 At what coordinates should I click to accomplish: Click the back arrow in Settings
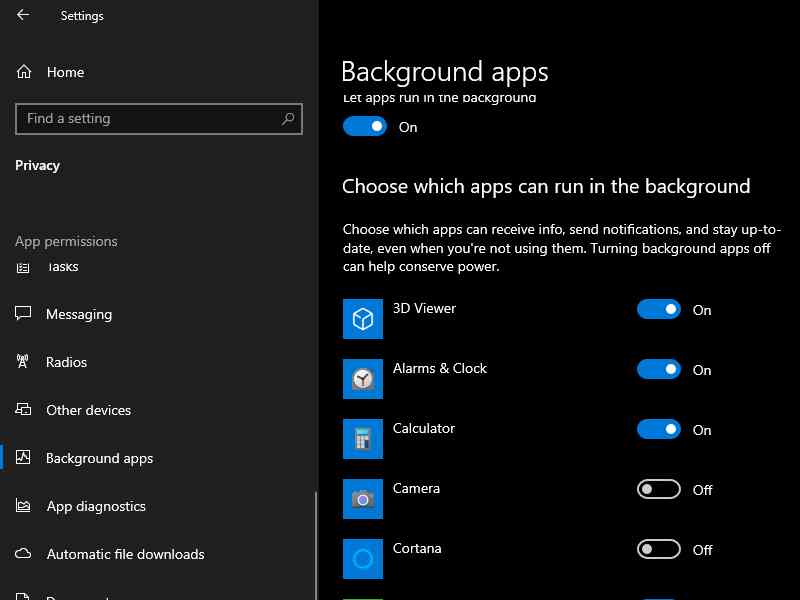tap(23, 15)
